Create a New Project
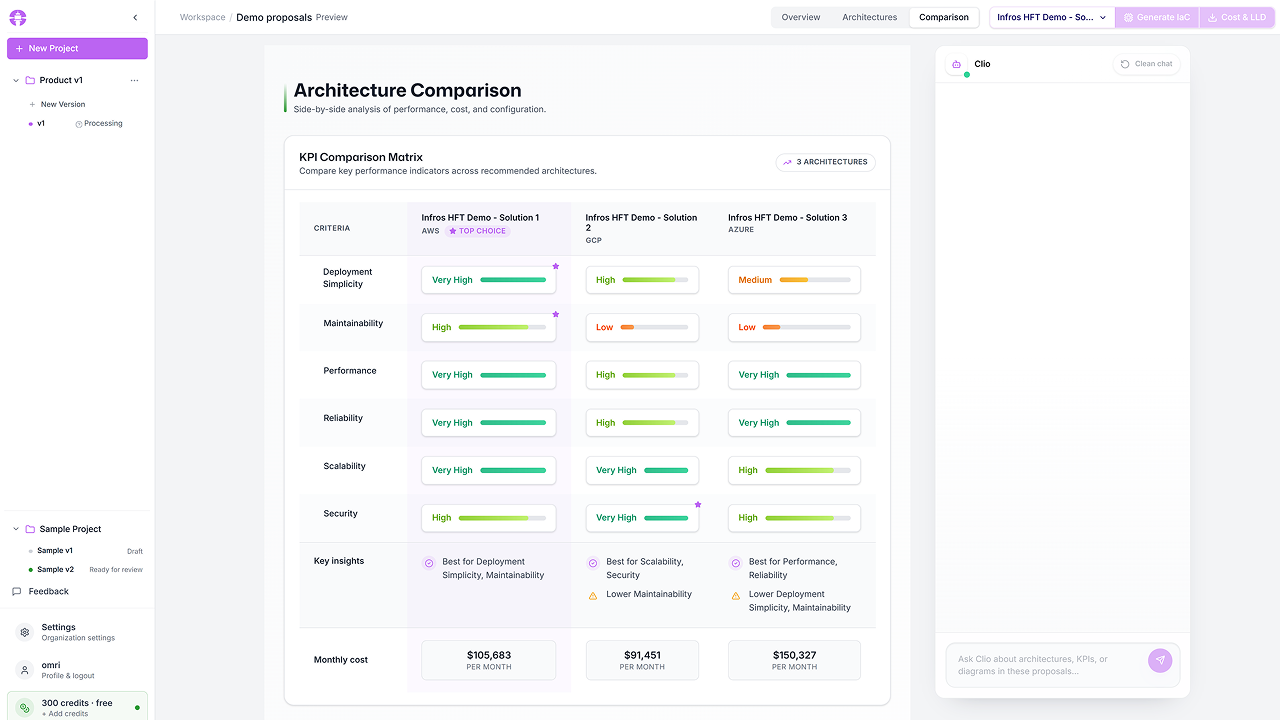1280x720 pixels. 77,48
